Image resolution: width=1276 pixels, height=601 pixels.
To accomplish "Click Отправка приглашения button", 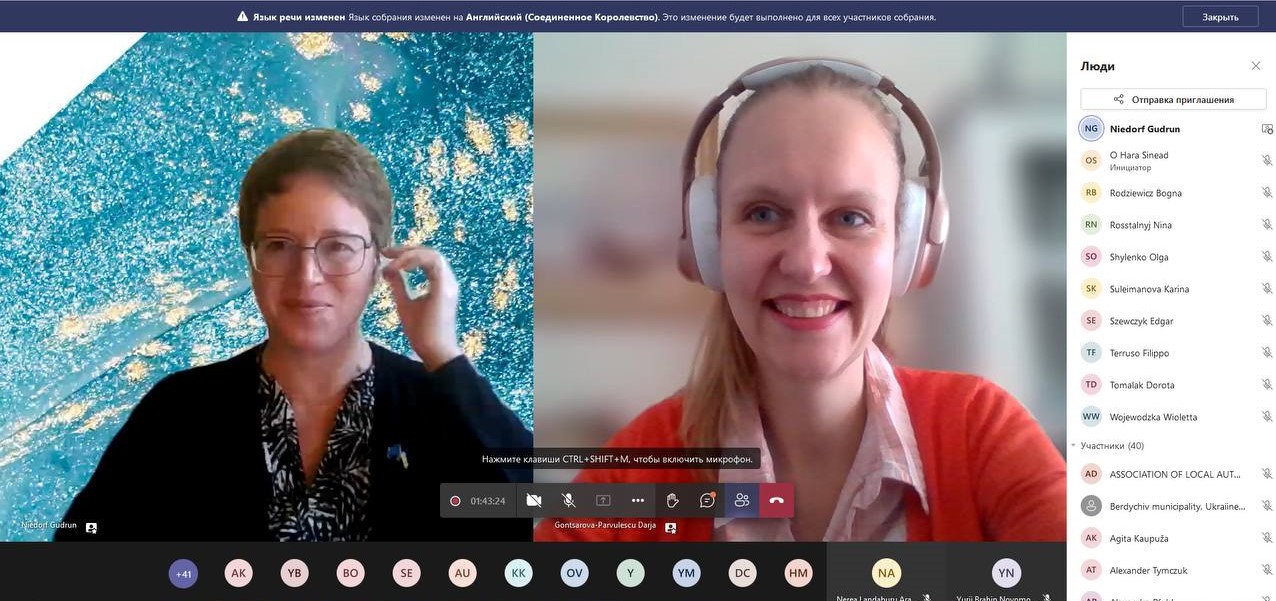I will click(x=1173, y=99).
